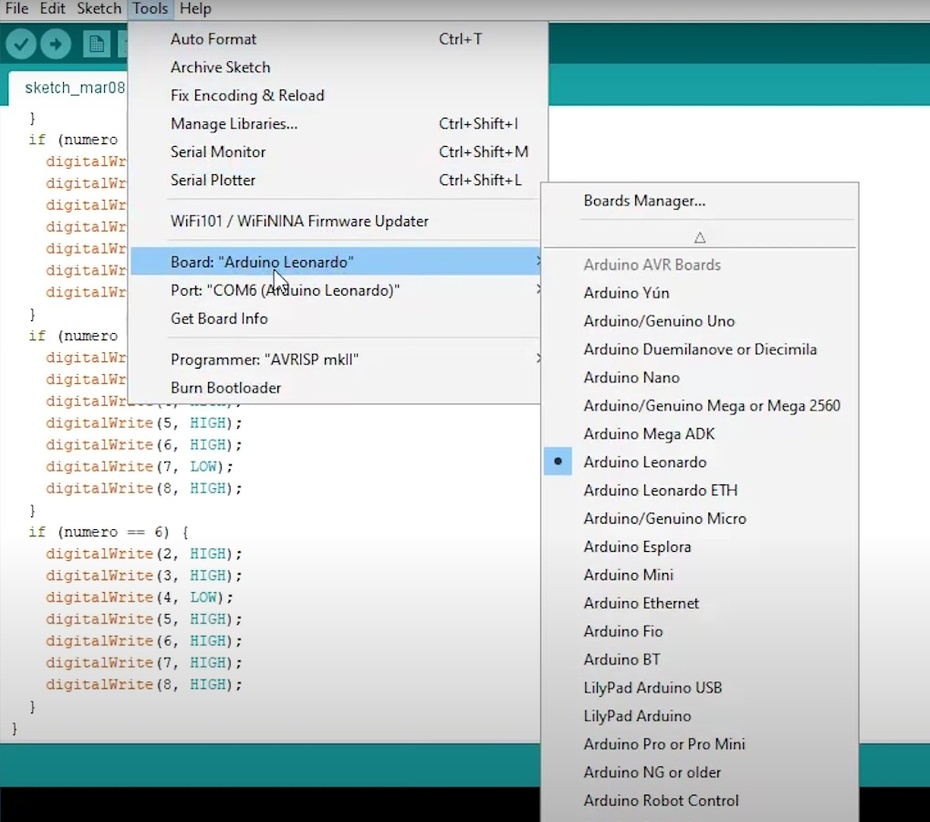This screenshot has height=822, width=930.
Task: Click the scroll-up triangle in boards list
Action: [700, 238]
